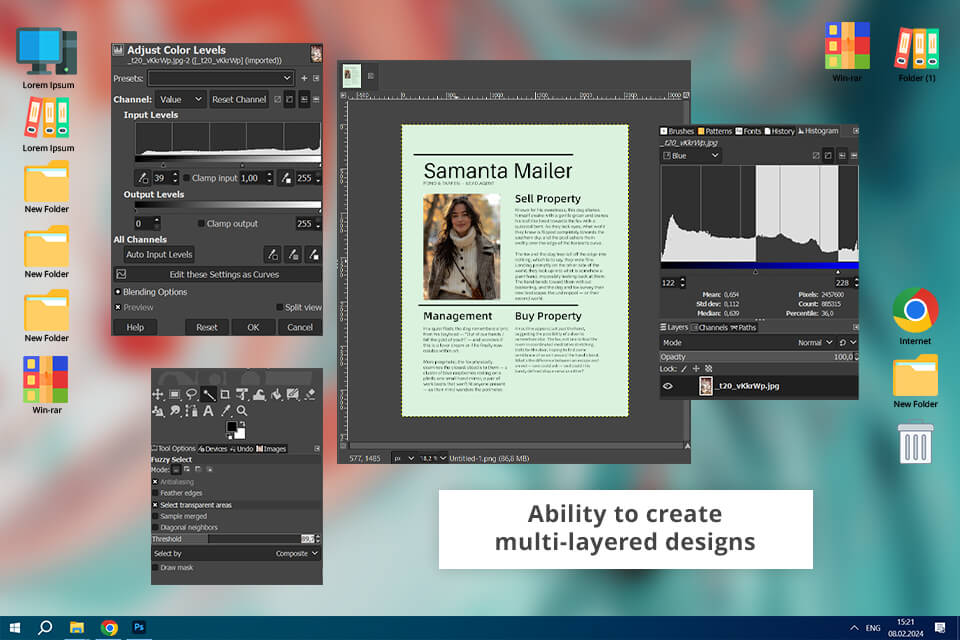Screen dimensions: 960x640
Task: Select the Move tool in toolbox
Action: tap(158, 394)
